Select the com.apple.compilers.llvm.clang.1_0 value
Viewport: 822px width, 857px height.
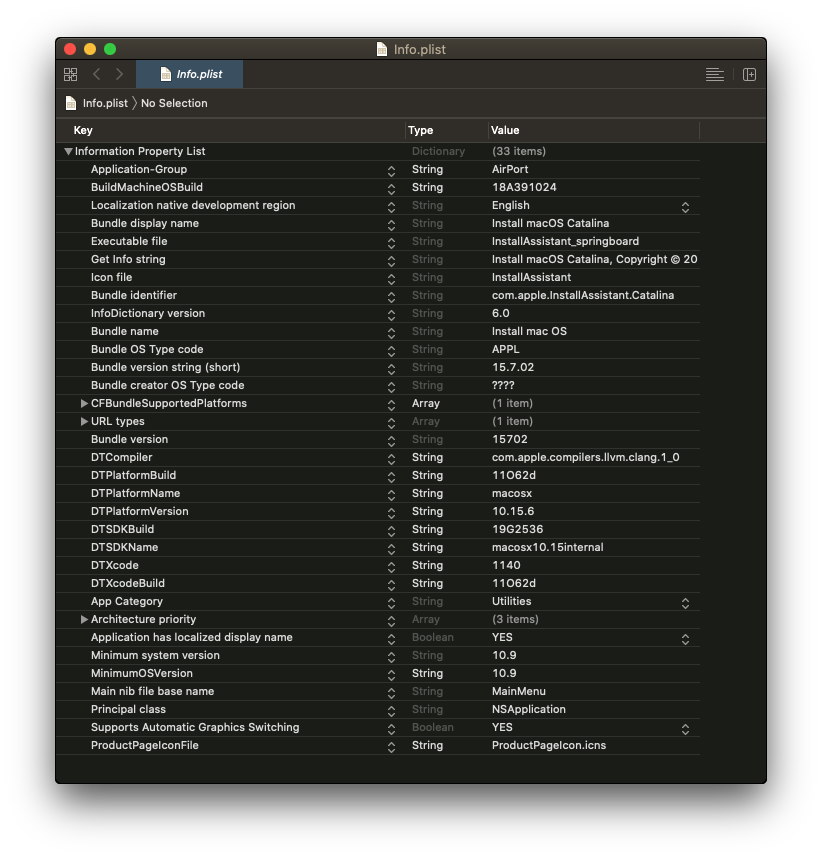(x=585, y=457)
